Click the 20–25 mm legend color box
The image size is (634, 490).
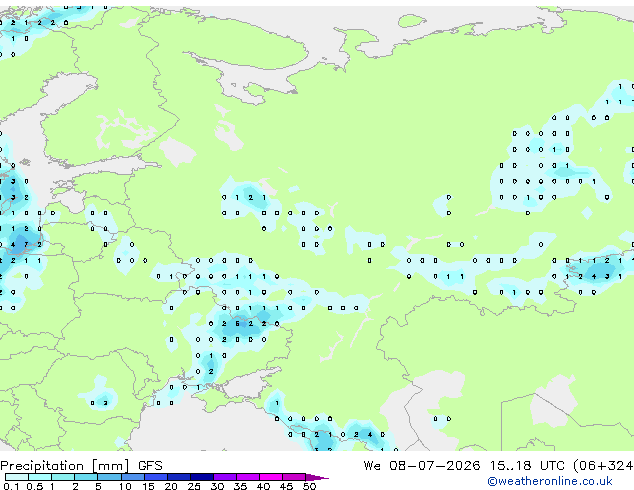[179, 477]
